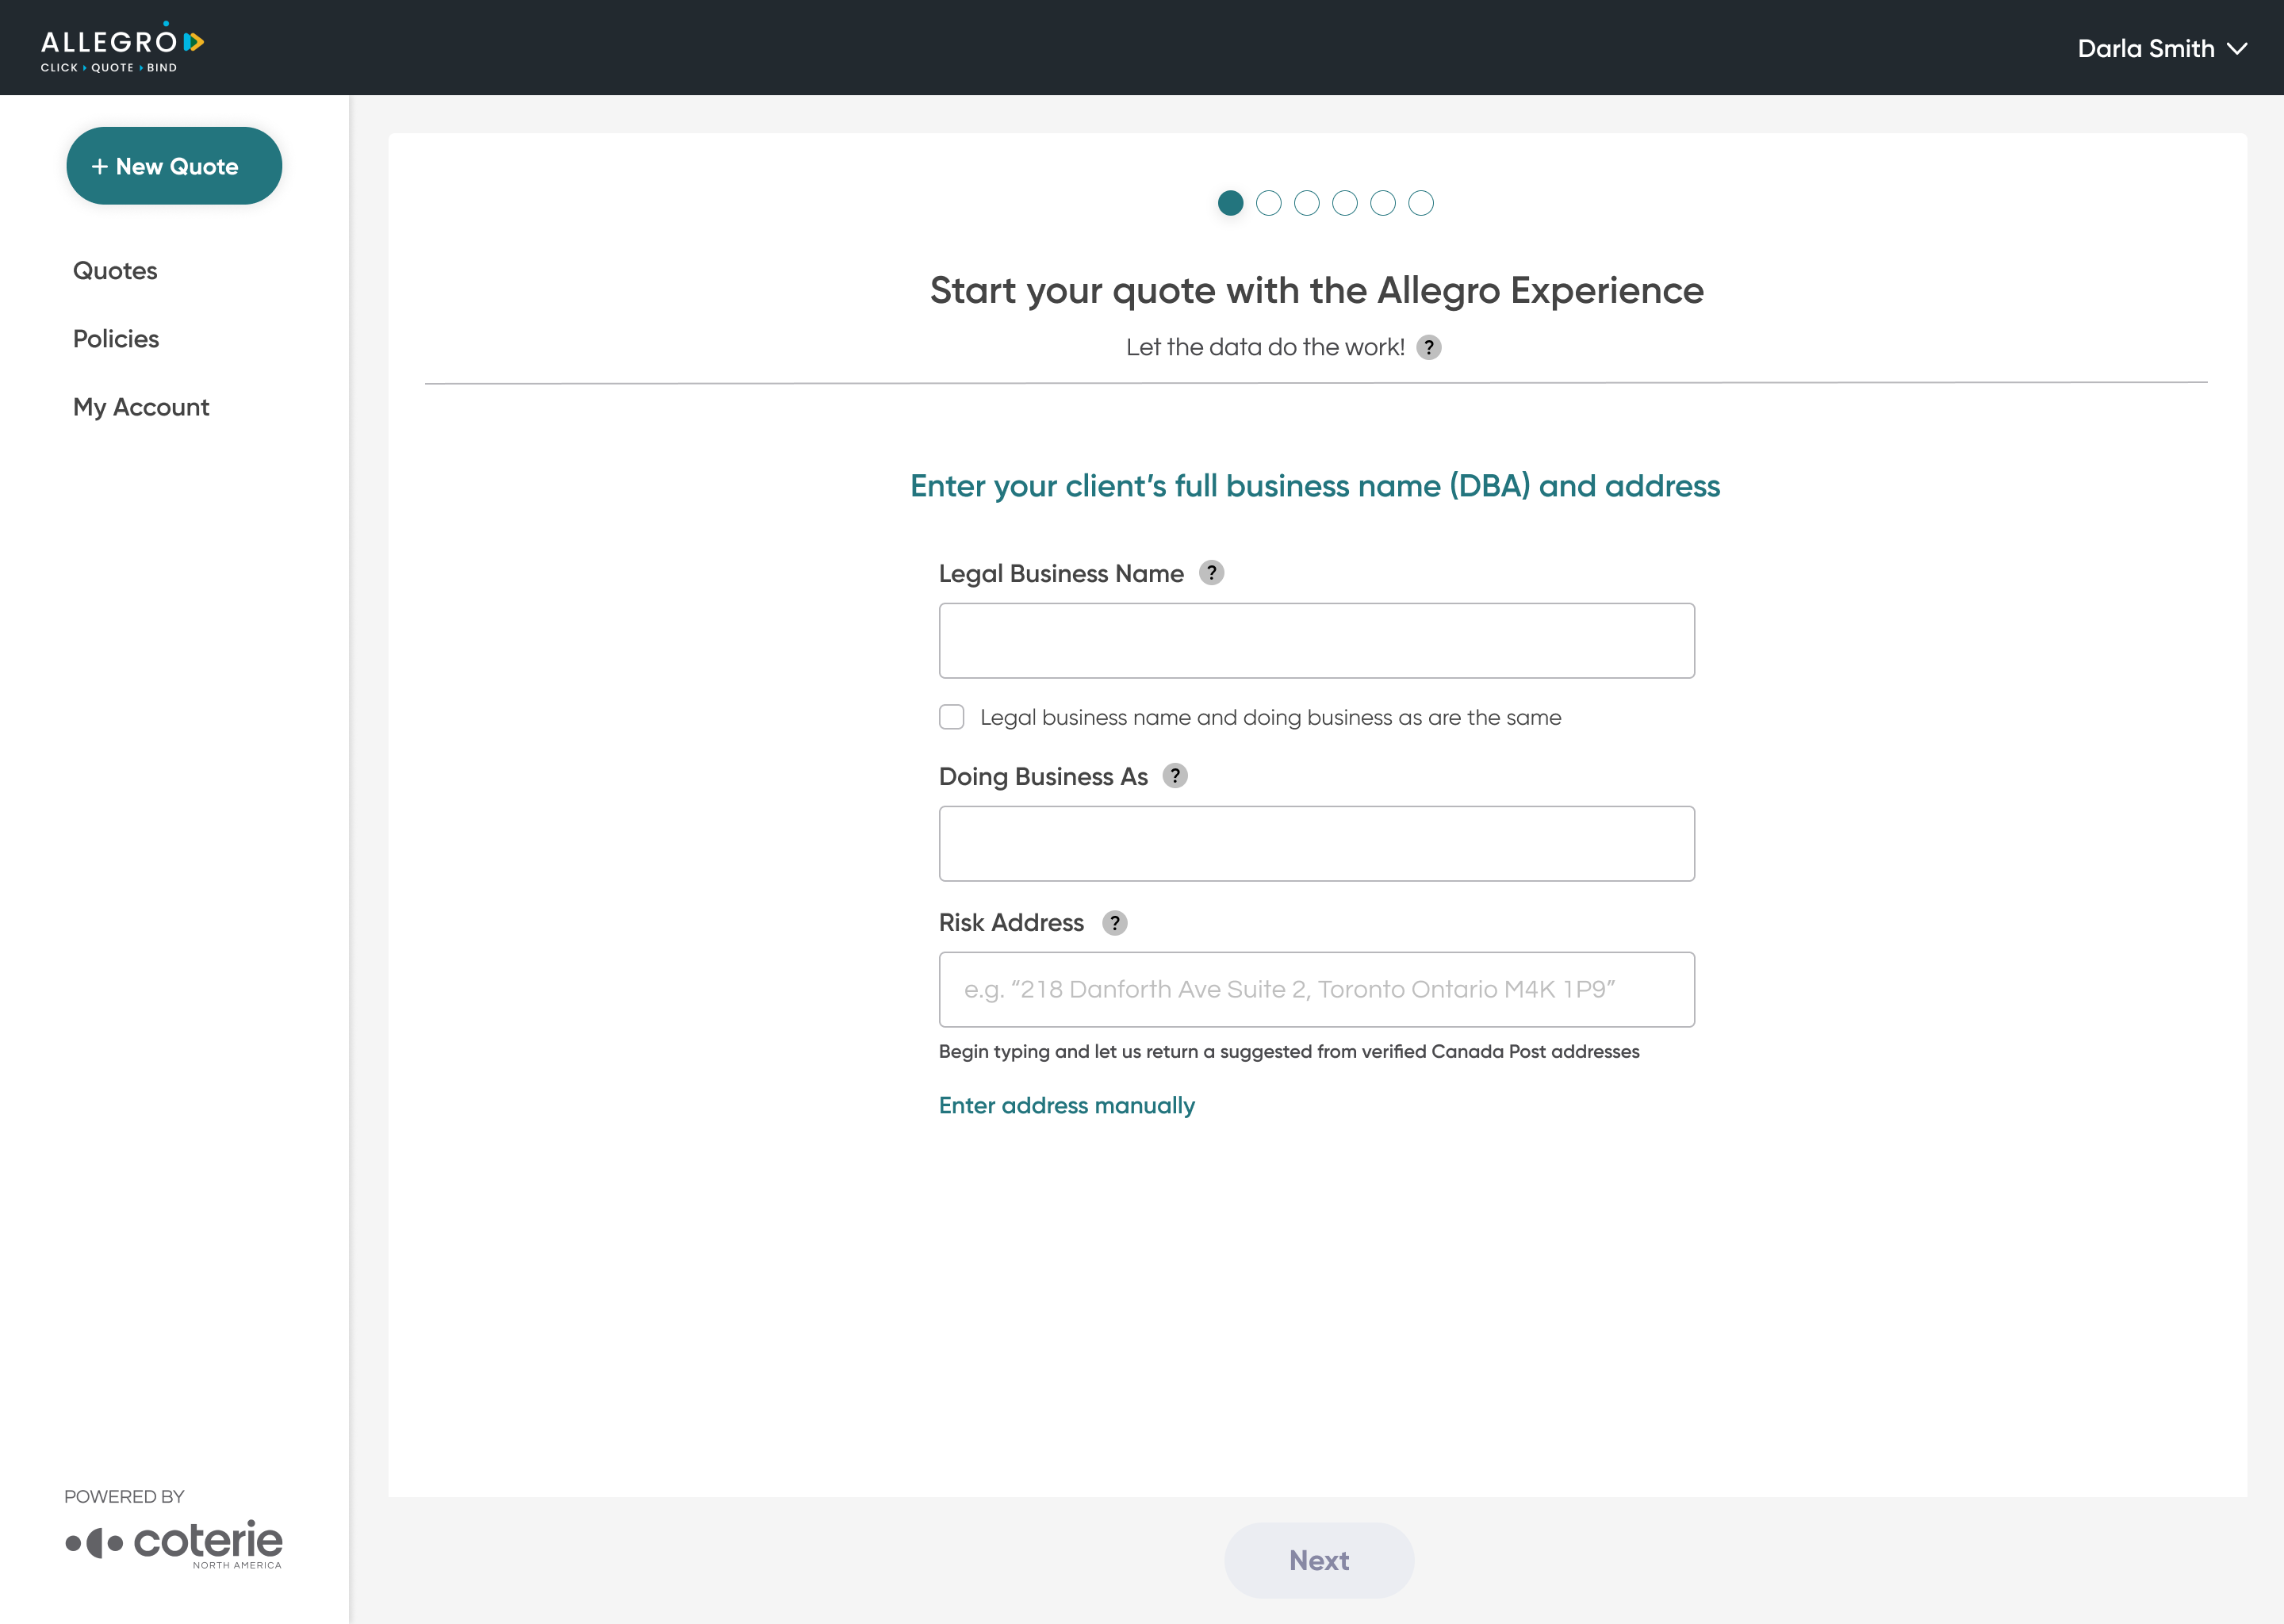Go to Policies in the sidebar
The image size is (2284, 1624).
click(x=116, y=339)
